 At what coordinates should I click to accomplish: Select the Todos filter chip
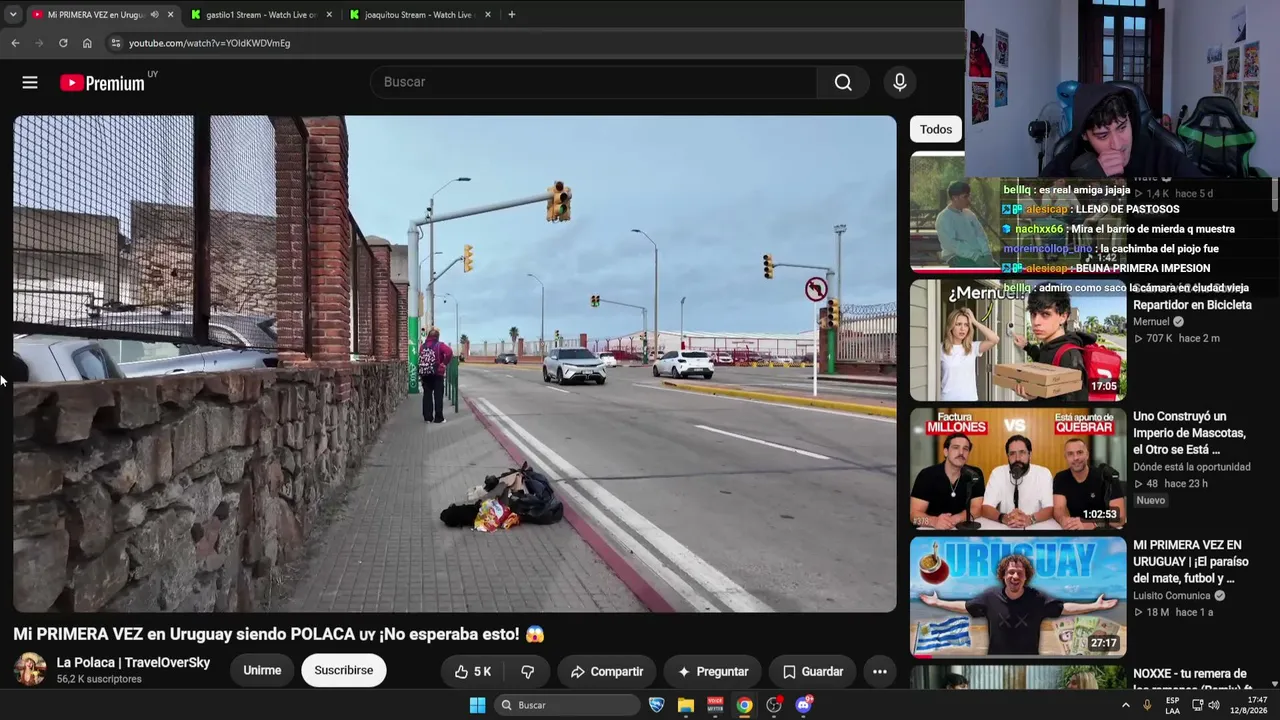click(x=936, y=129)
